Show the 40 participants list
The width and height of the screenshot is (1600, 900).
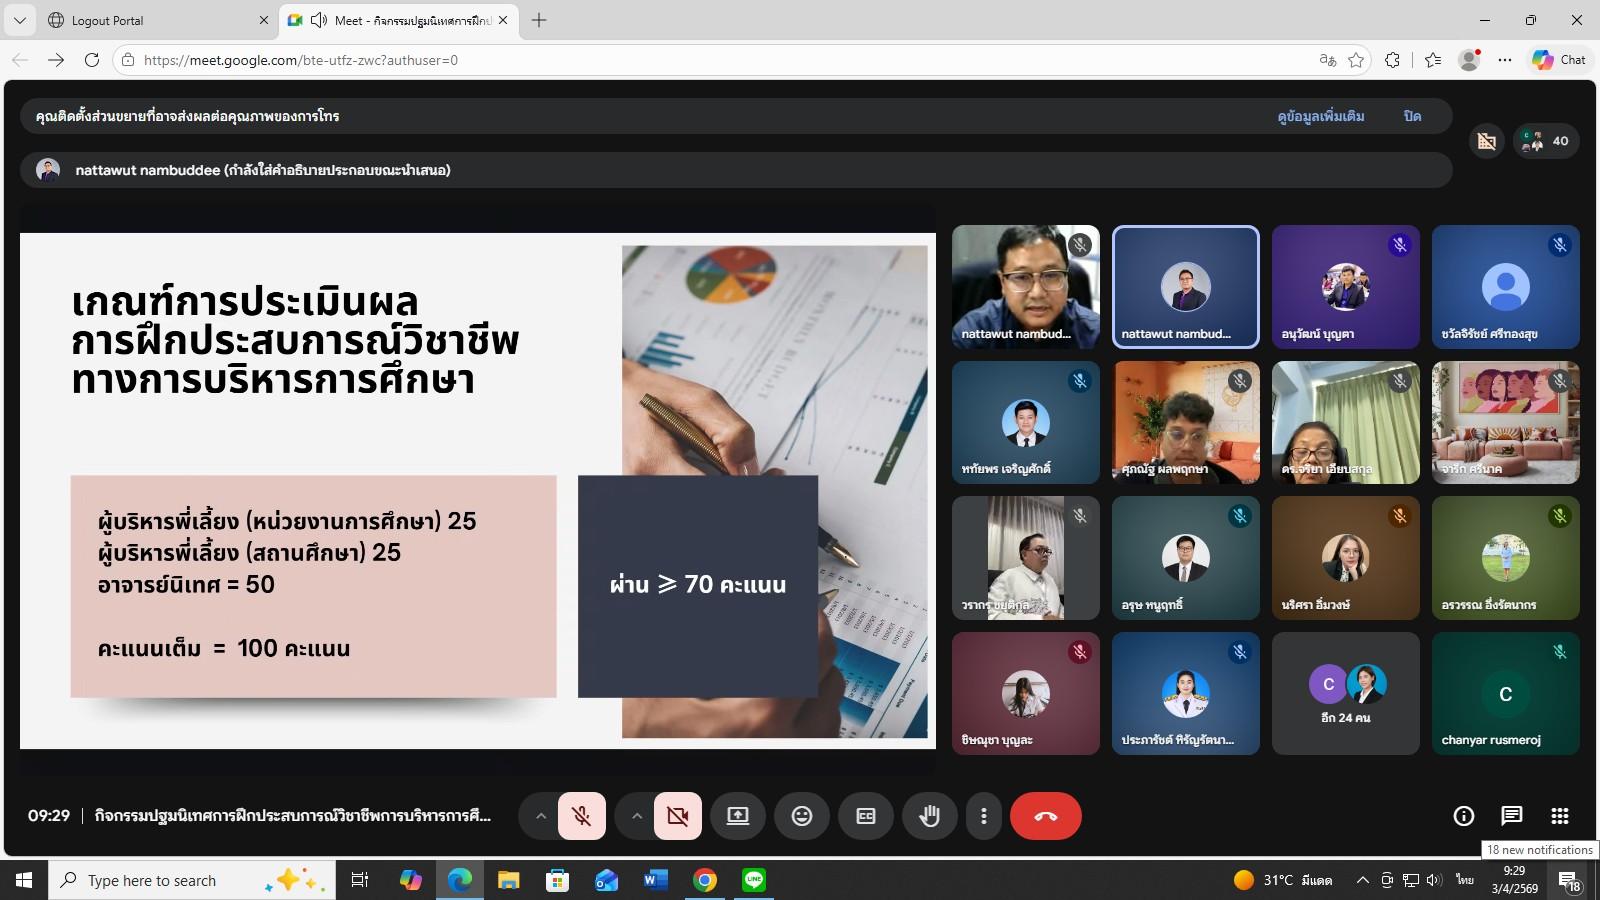pyautogui.click(x=1546, y=141)
